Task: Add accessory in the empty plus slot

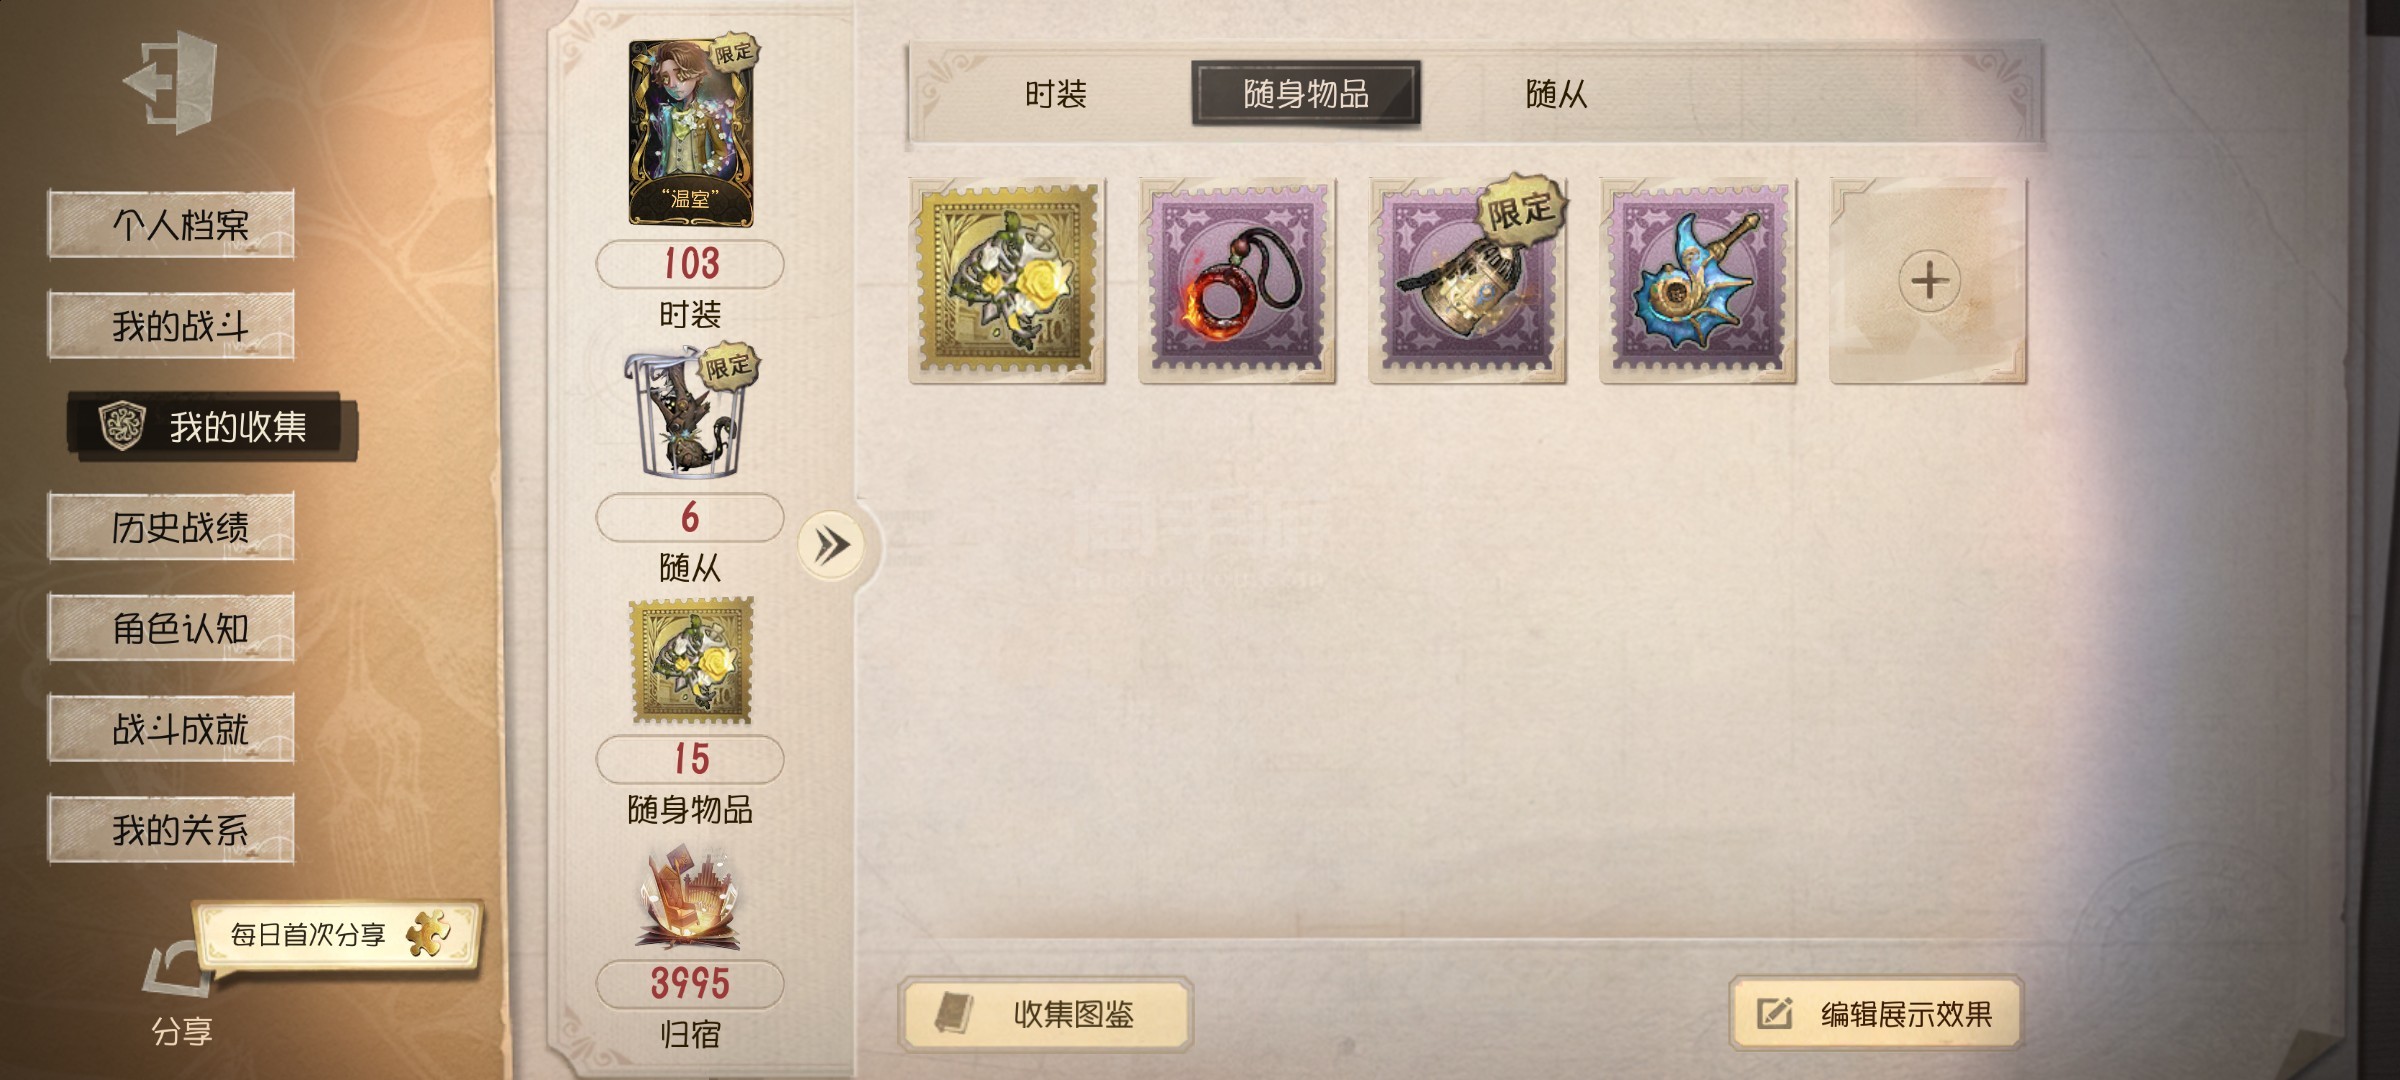Action: pyautogui.click(x=1928, y=281)
